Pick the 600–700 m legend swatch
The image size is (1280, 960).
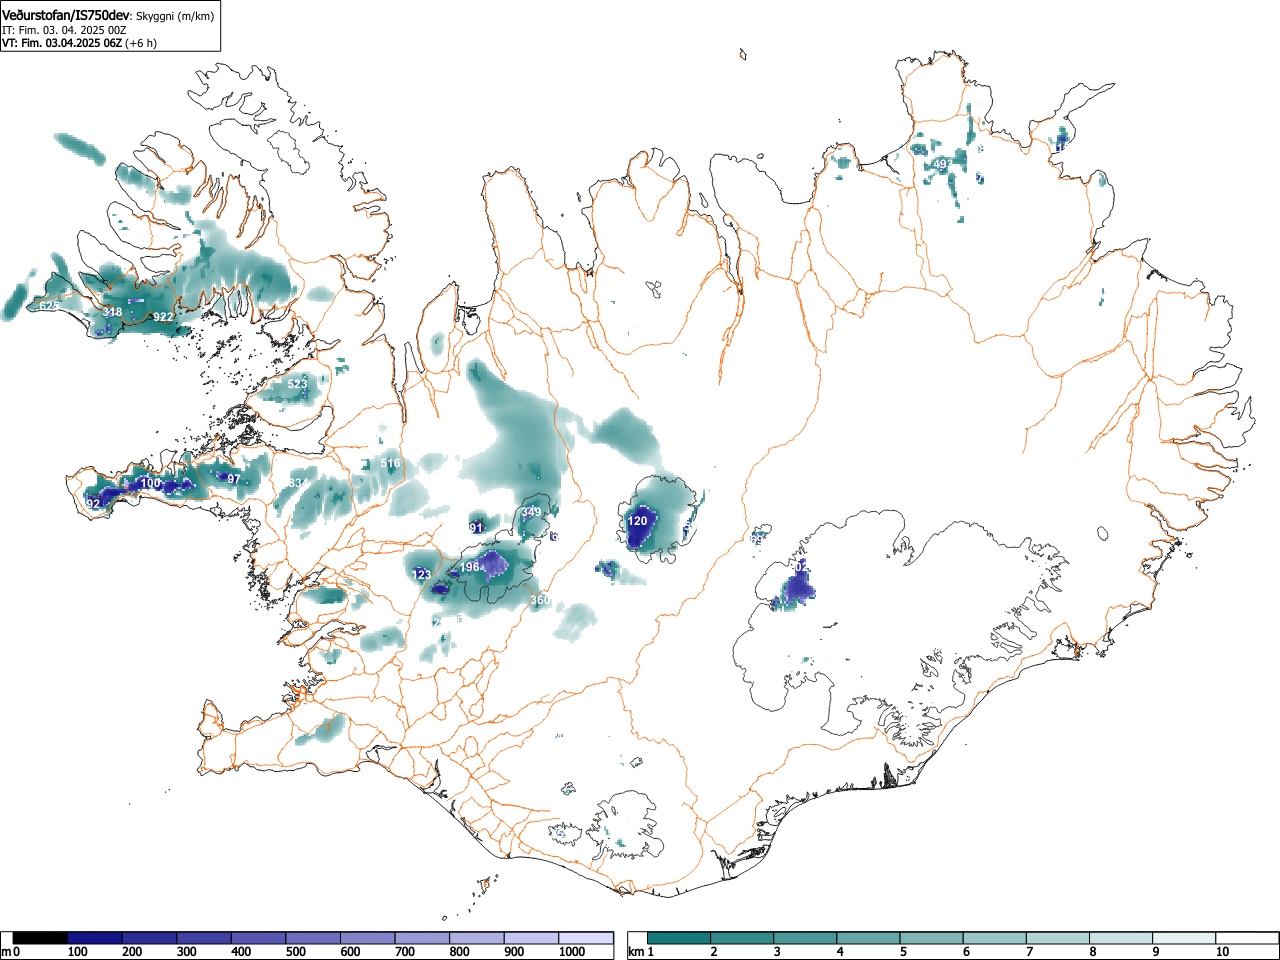tap(368, 938)
